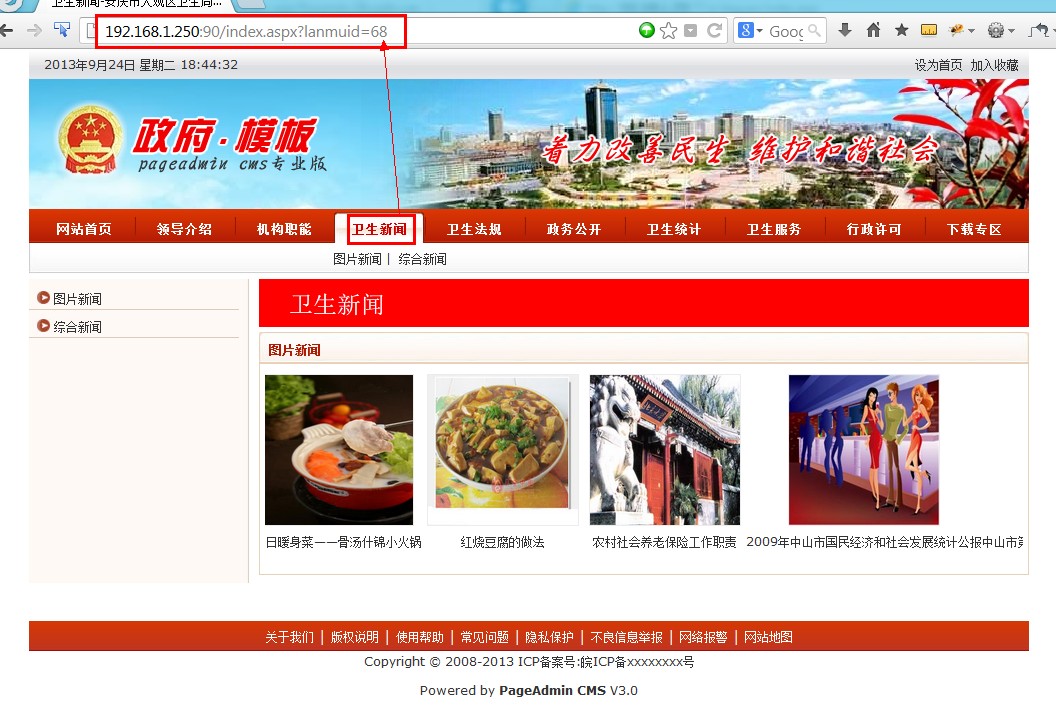This screenshot has width=1056, height=727.
Task: Click the 综合新闻 link in left sidebar
Action: point(77,327)
